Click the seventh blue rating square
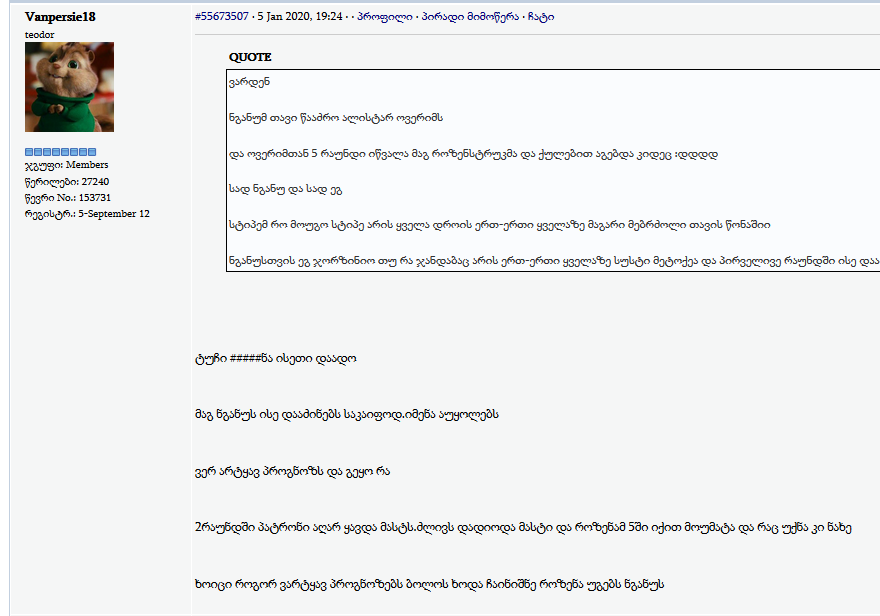Image resolution: width=880 pixels, height=616 pixels. tap(81, 152)
